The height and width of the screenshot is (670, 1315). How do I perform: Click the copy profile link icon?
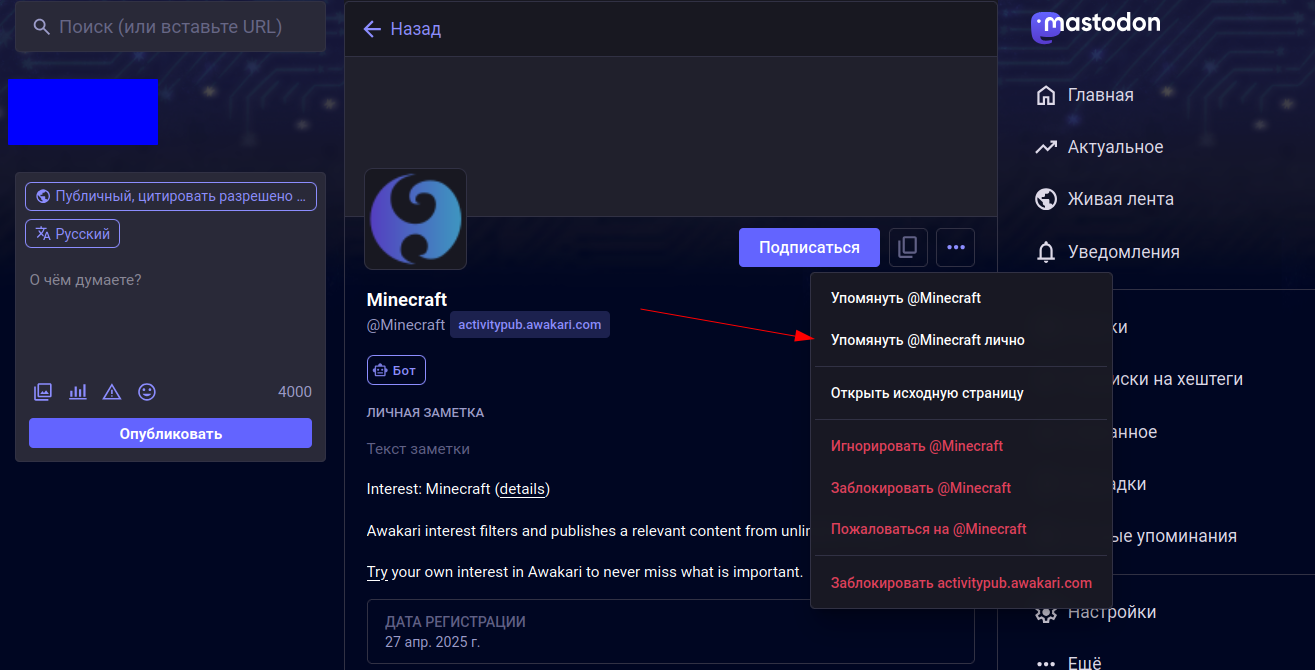tap(908, 247)
